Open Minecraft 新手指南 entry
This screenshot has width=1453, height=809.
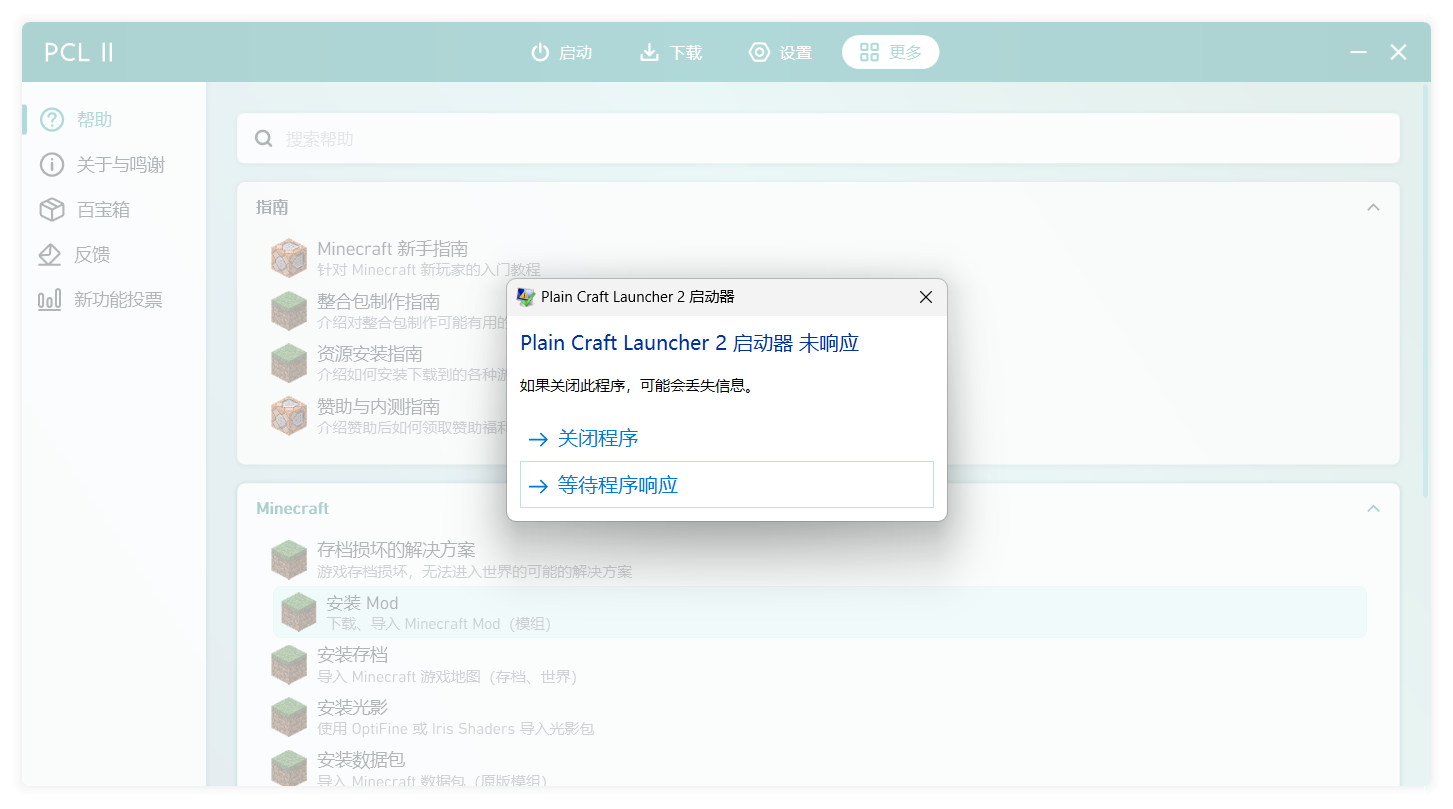click(x=820, y=258)
